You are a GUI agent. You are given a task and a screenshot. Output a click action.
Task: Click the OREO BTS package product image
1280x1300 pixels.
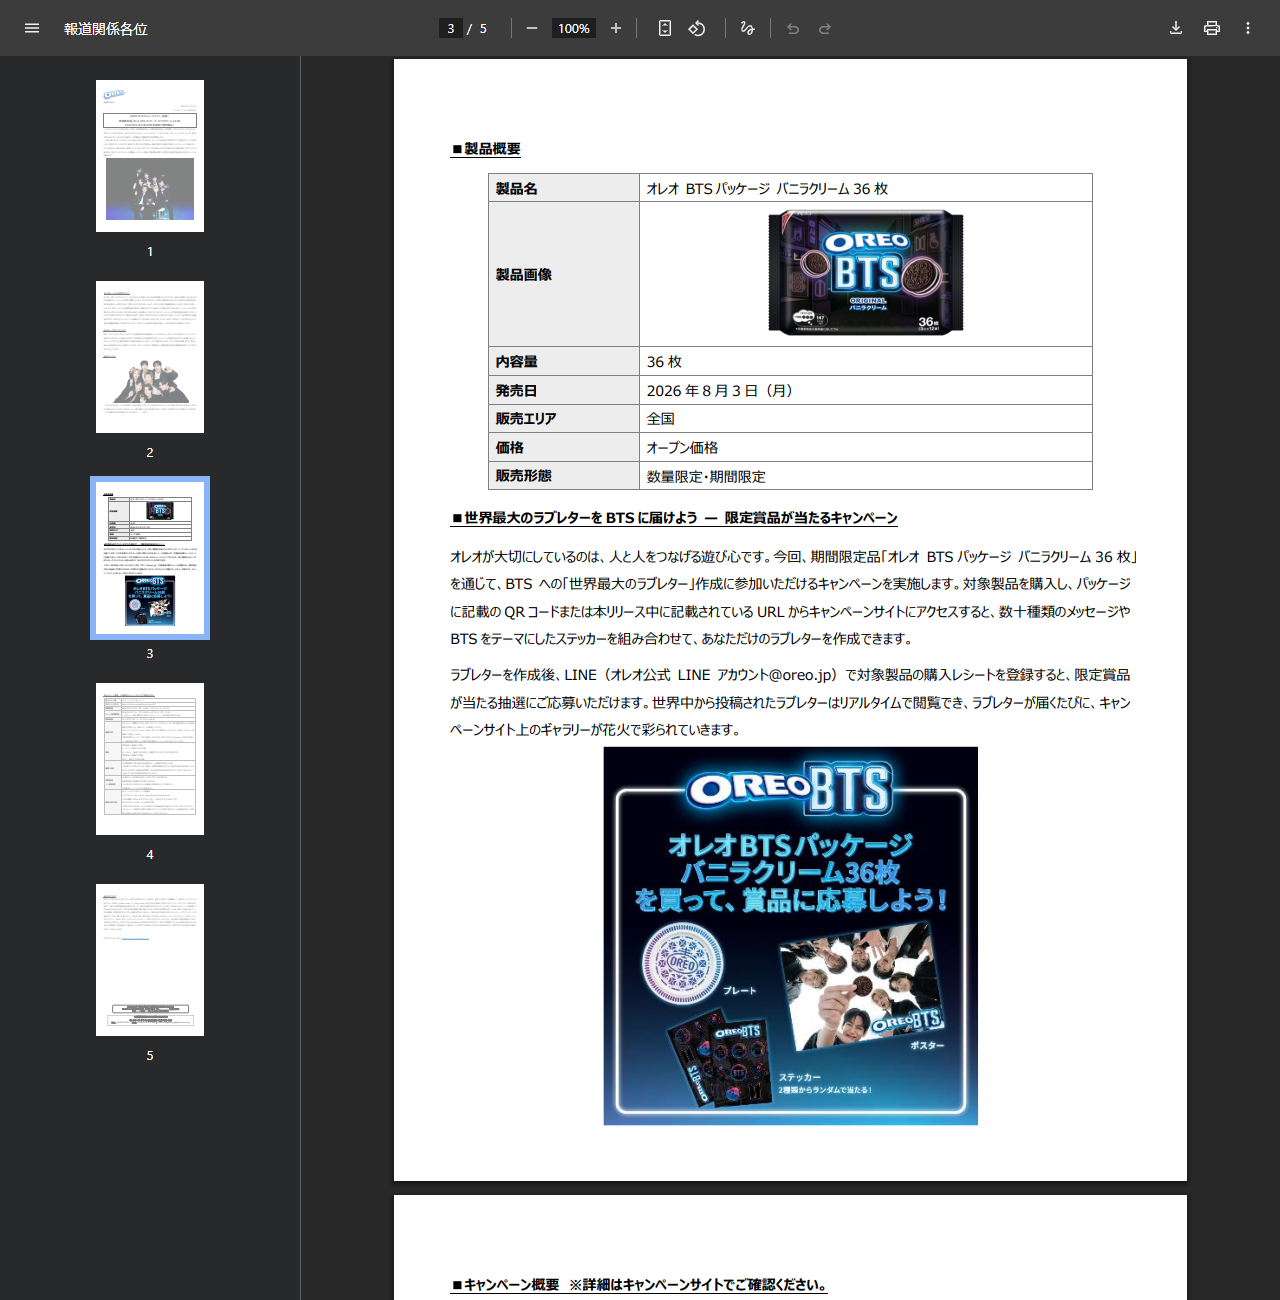point(866,273)
